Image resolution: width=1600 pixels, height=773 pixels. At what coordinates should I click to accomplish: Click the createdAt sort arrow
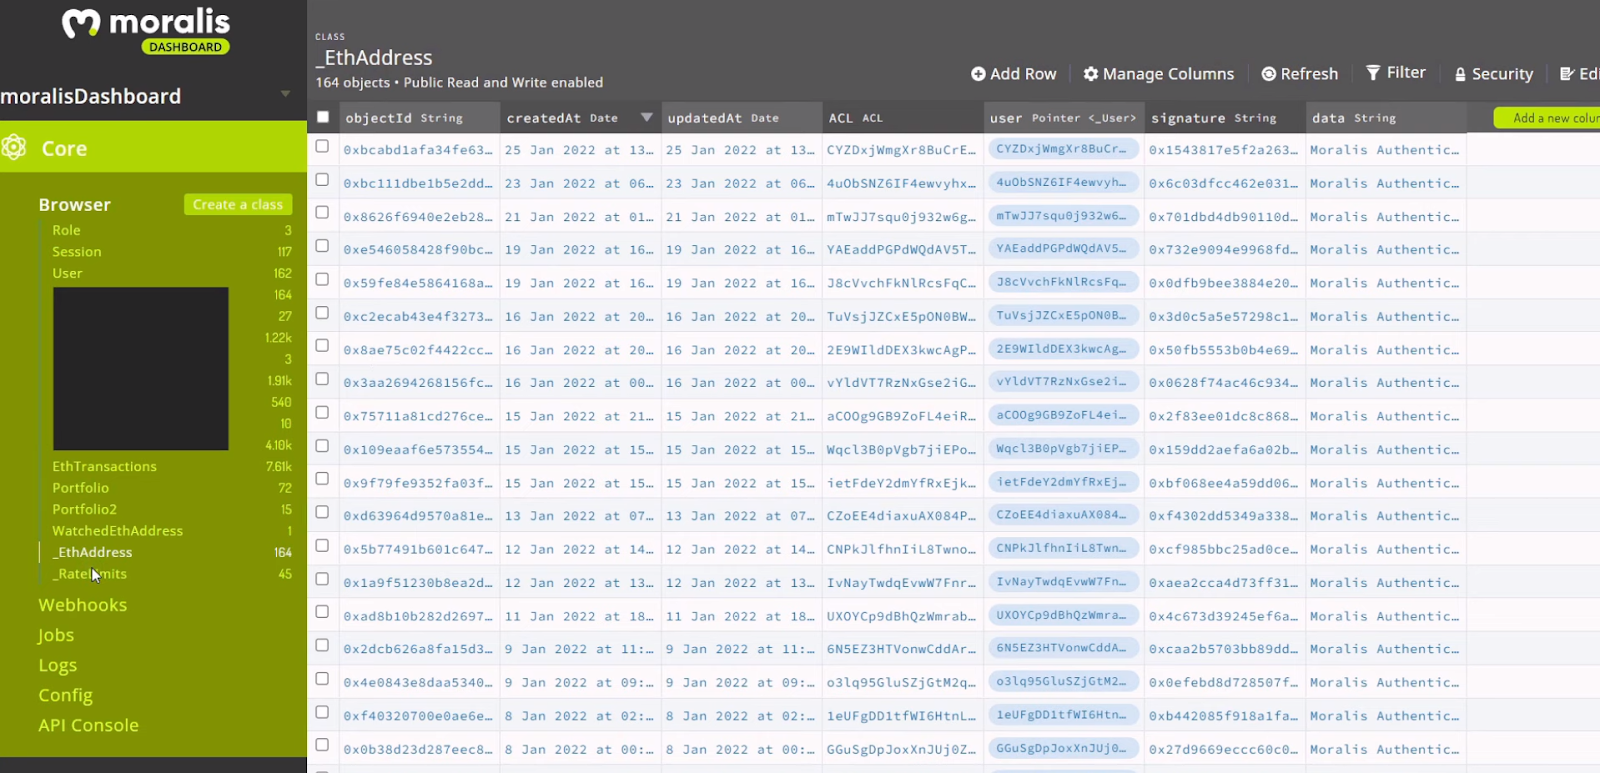[646, 117]
